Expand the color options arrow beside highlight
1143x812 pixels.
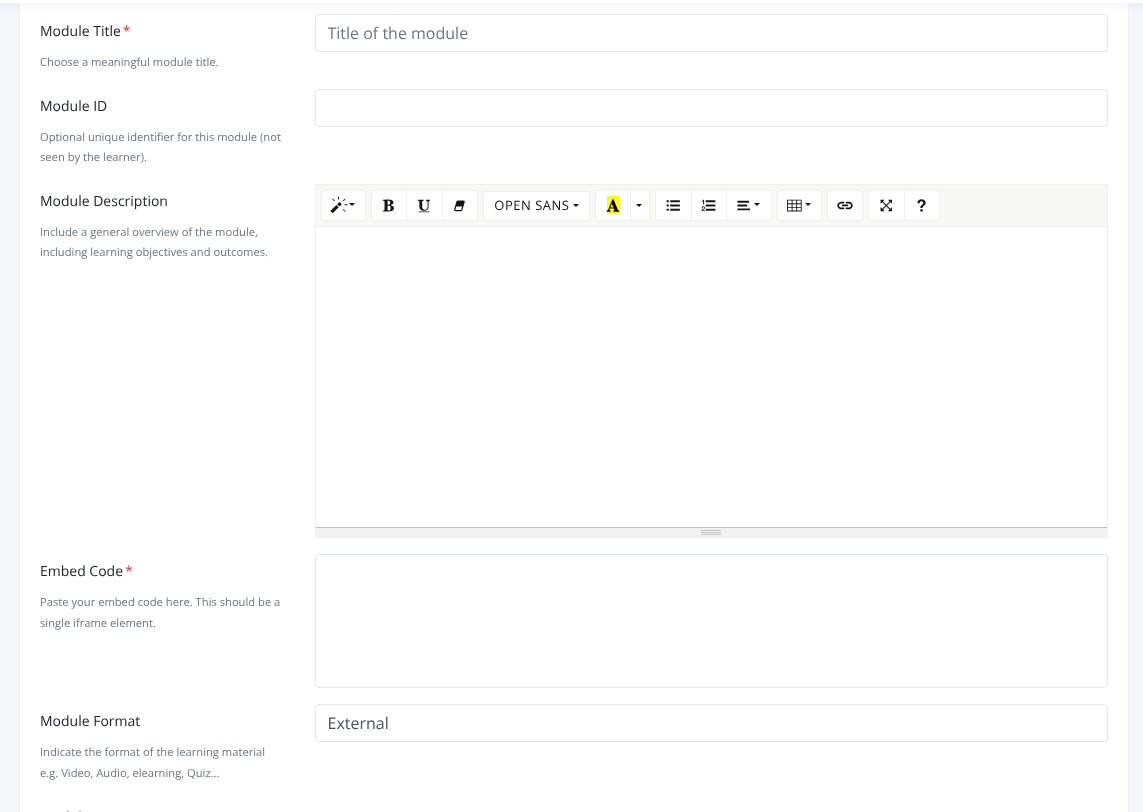pos(639,205)
